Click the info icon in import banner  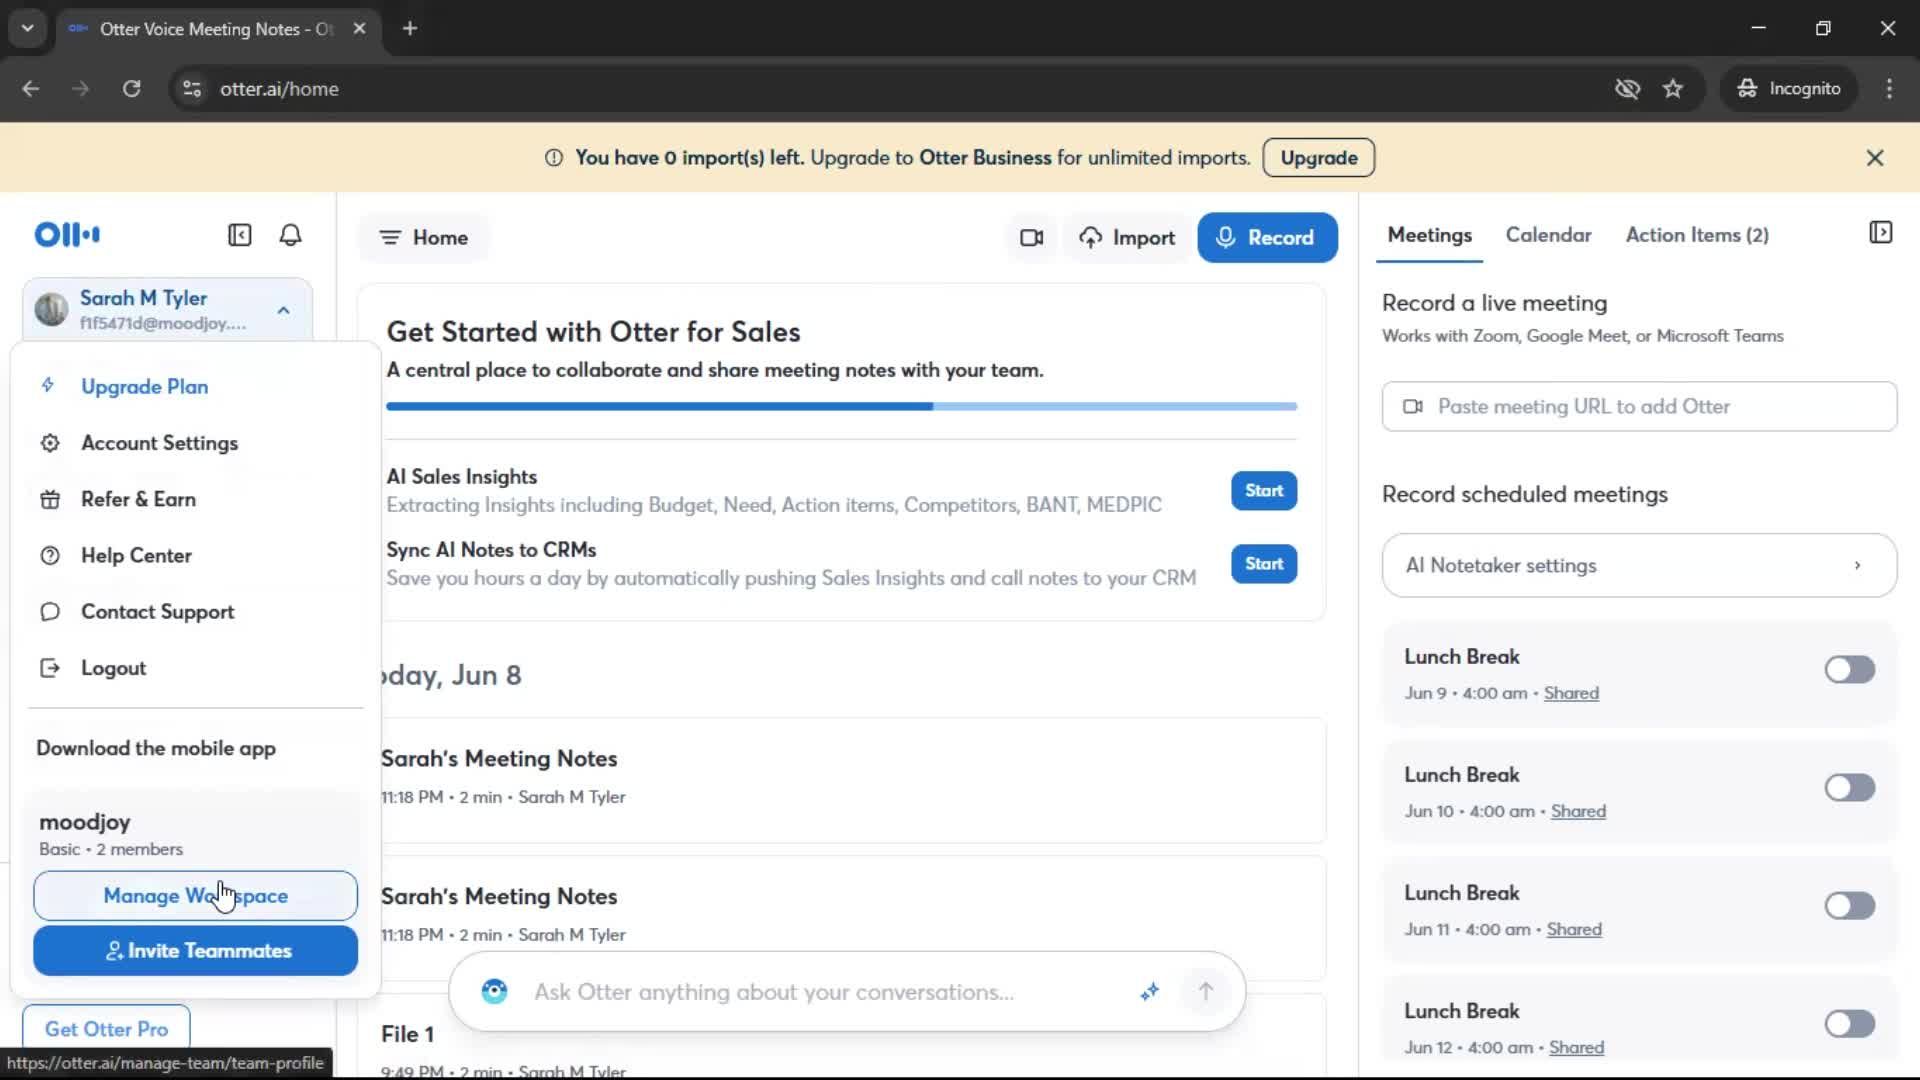553,158
